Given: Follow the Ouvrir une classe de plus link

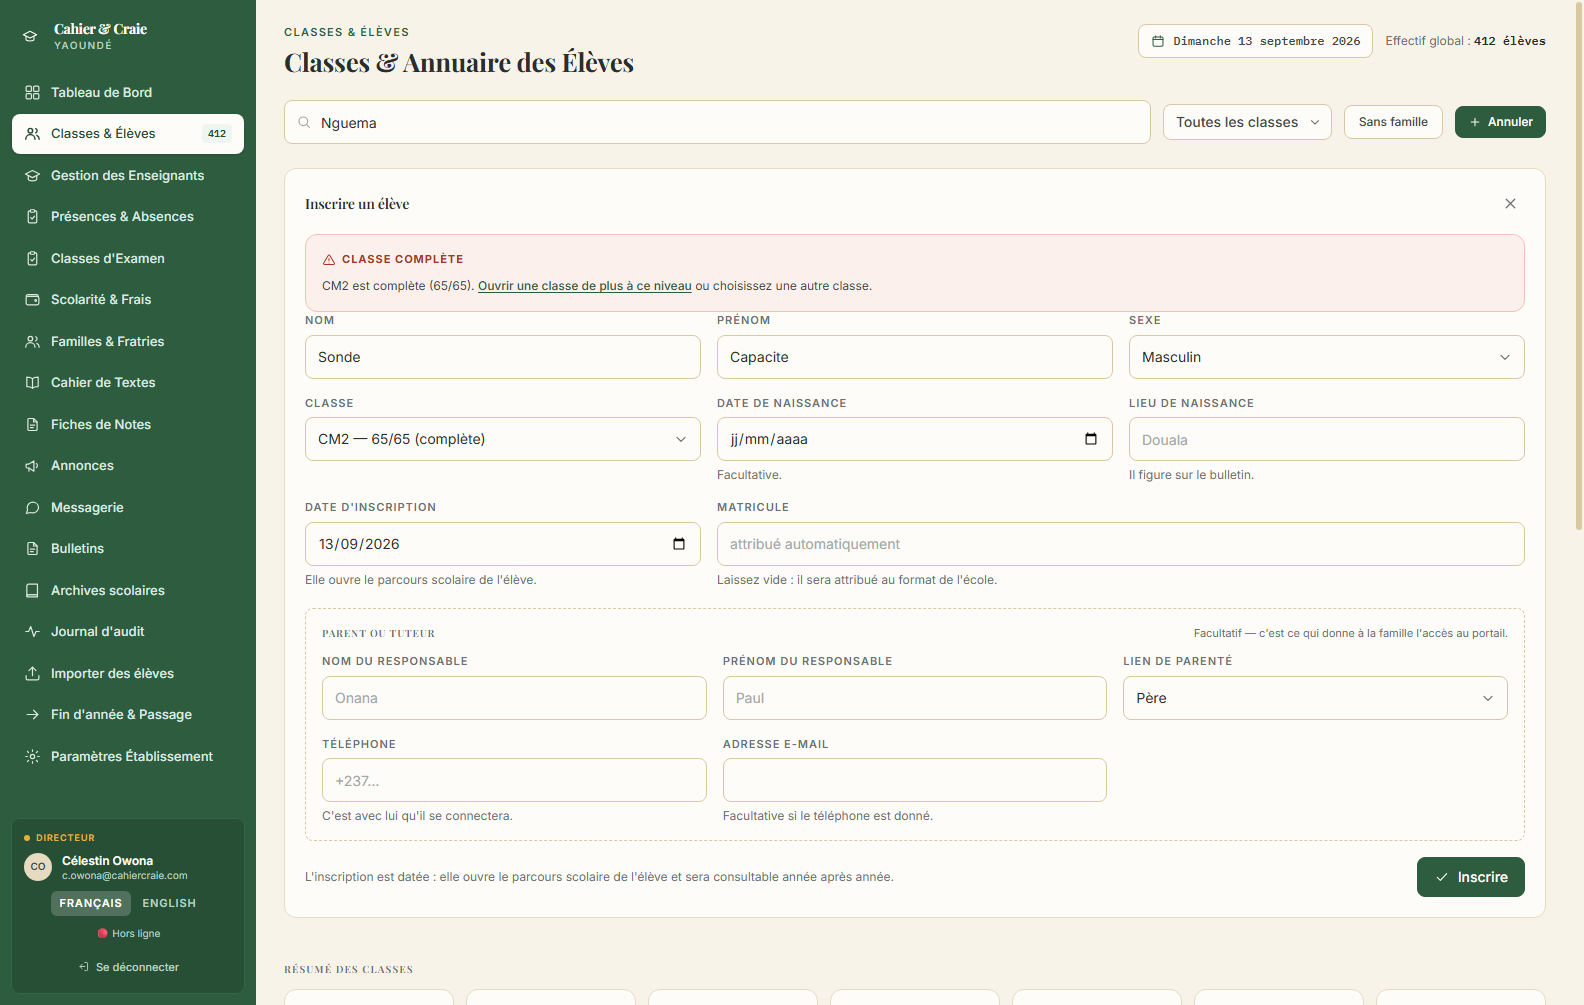Looking at the screenshot, I should (585, 286).
